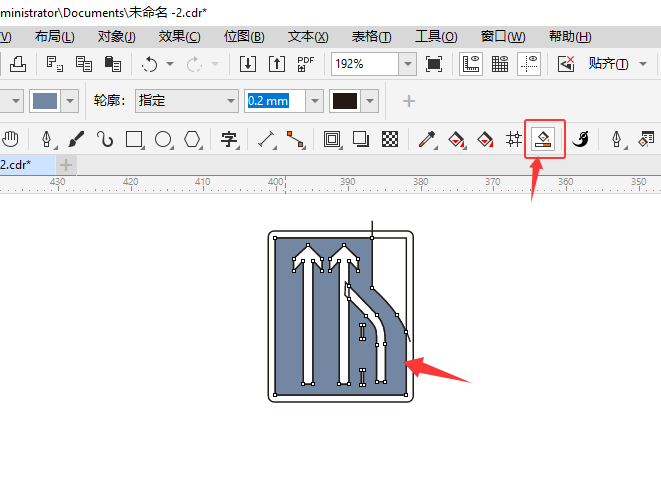Click the Undo arrow icon
This screenshot has width=661, height=483.
149,64
